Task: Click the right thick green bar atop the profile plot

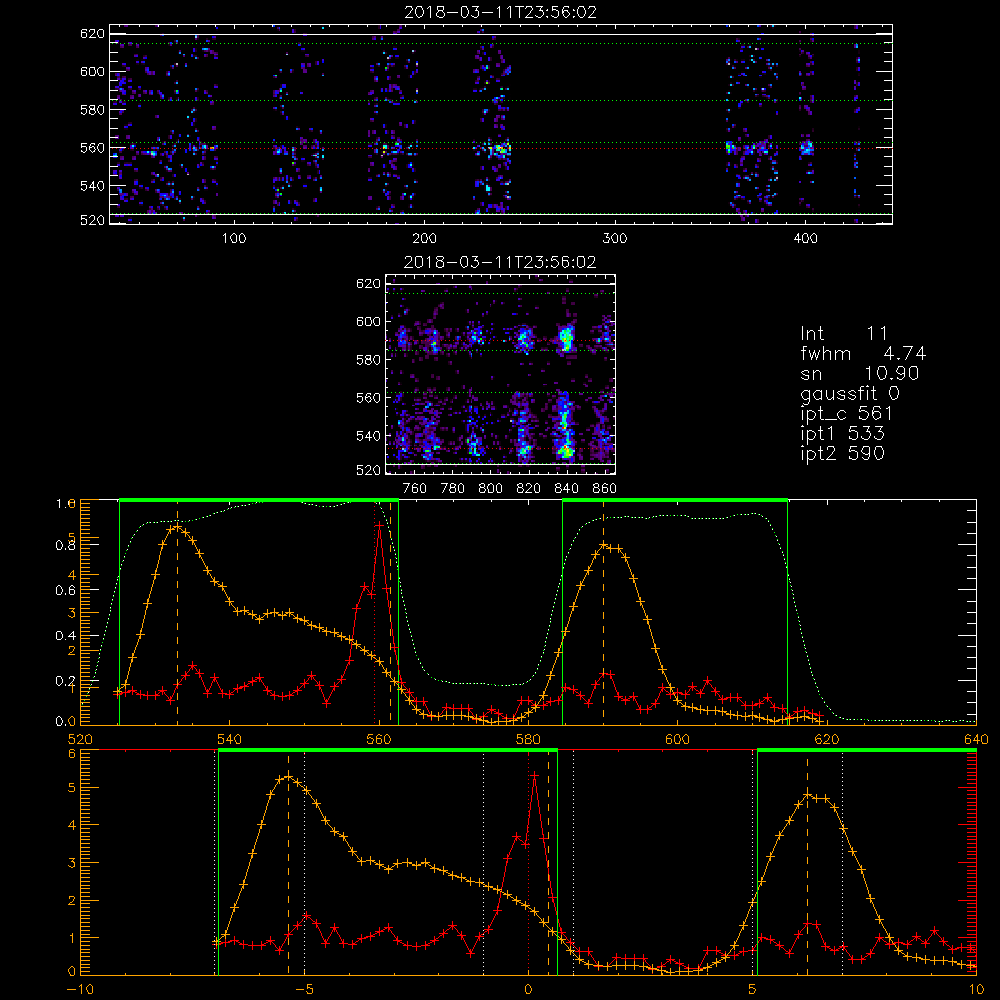Action: 675,500
